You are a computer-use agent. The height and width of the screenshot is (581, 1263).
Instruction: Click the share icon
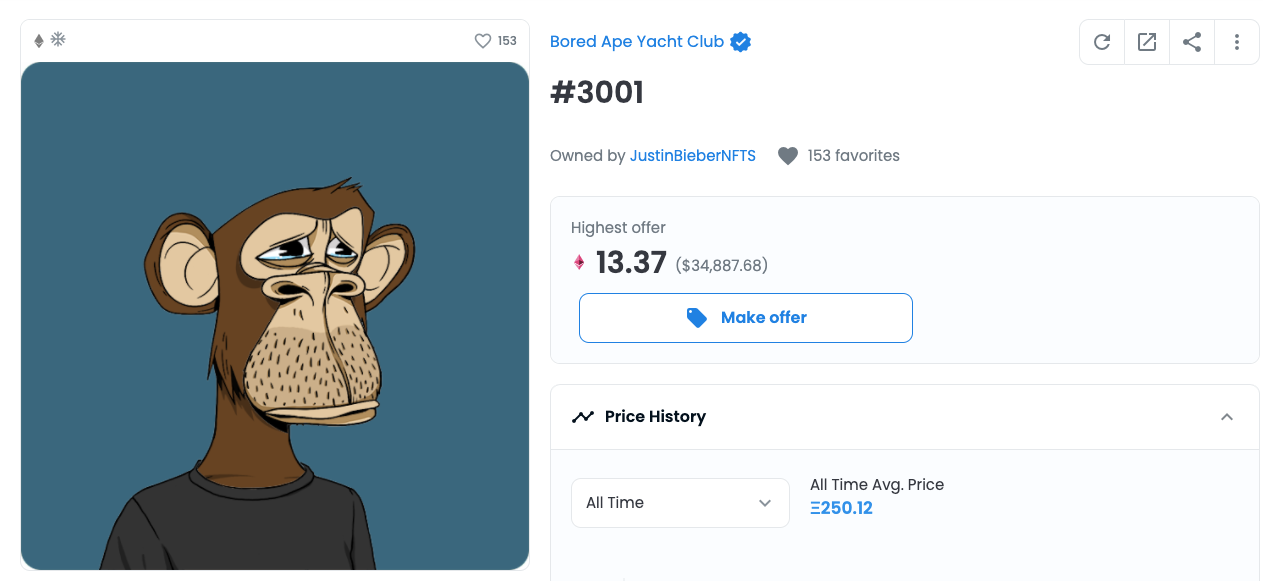coord(1191,41)
